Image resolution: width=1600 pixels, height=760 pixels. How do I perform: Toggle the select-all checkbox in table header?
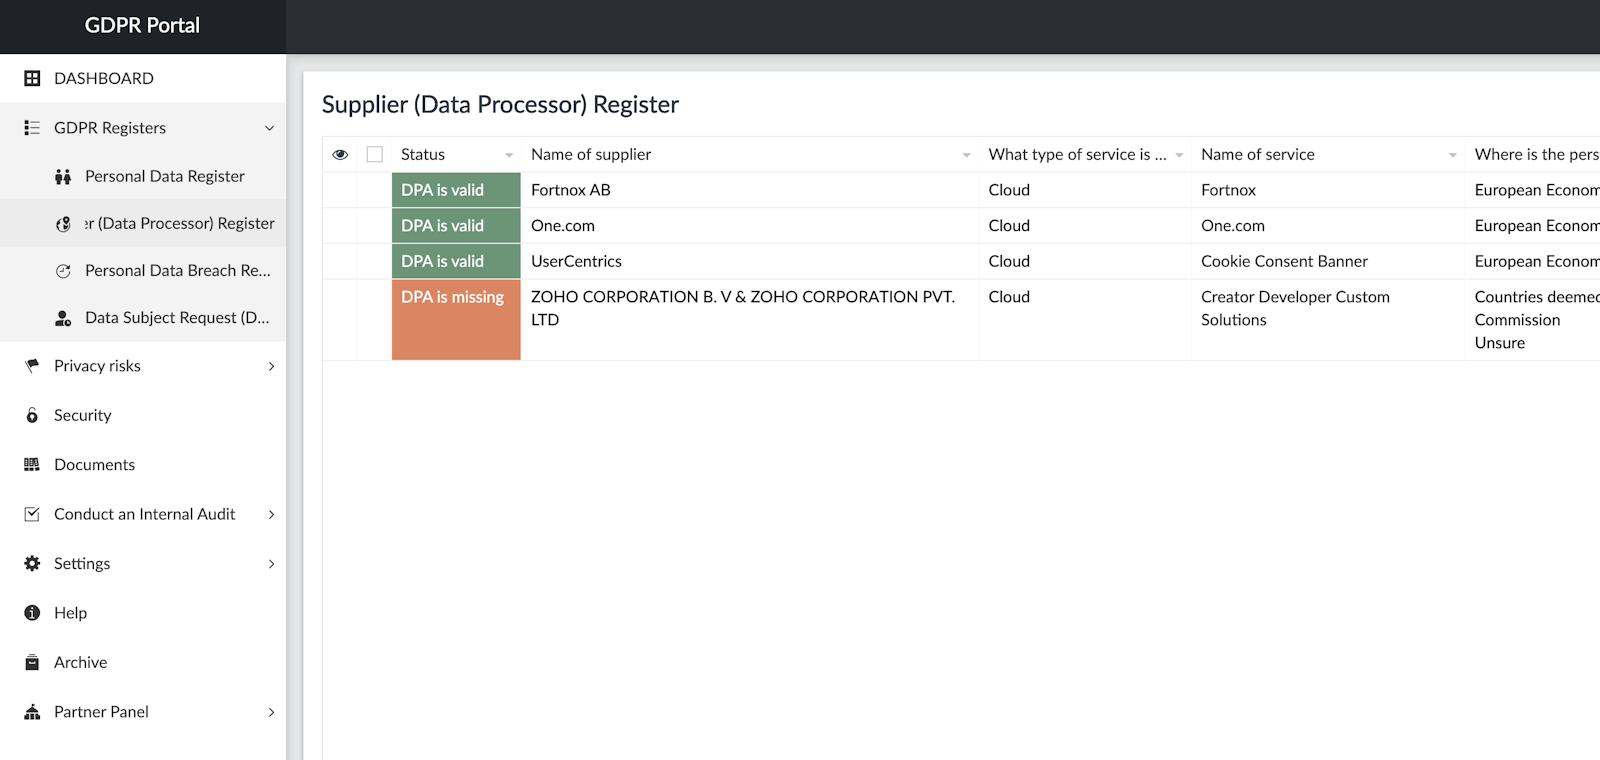[x=375, y=154]
